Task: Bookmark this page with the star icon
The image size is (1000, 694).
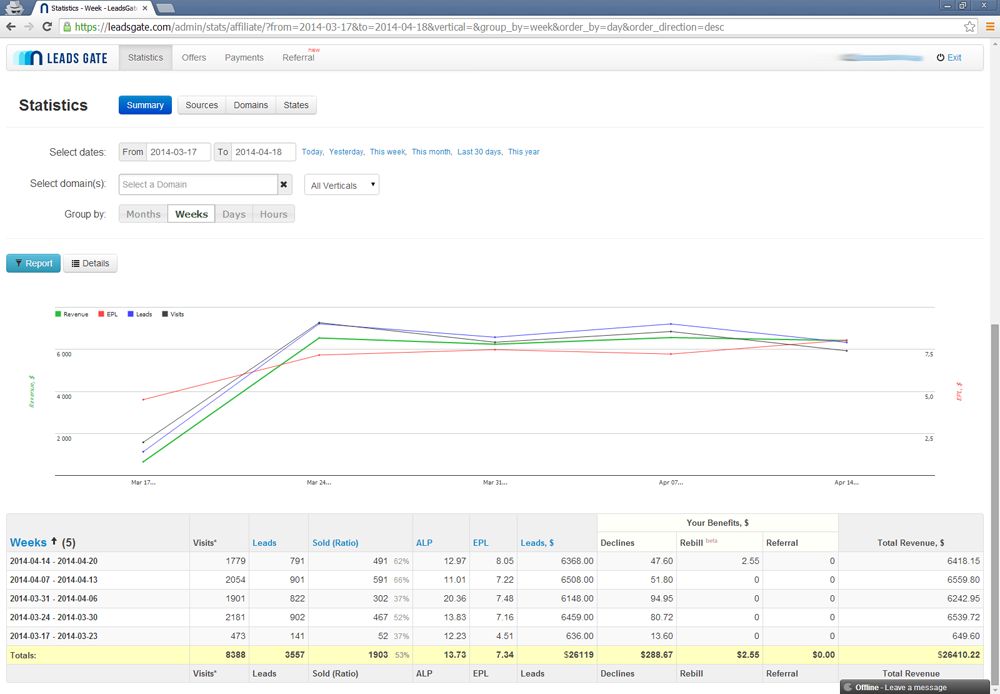Action: (x=969, y=27)
